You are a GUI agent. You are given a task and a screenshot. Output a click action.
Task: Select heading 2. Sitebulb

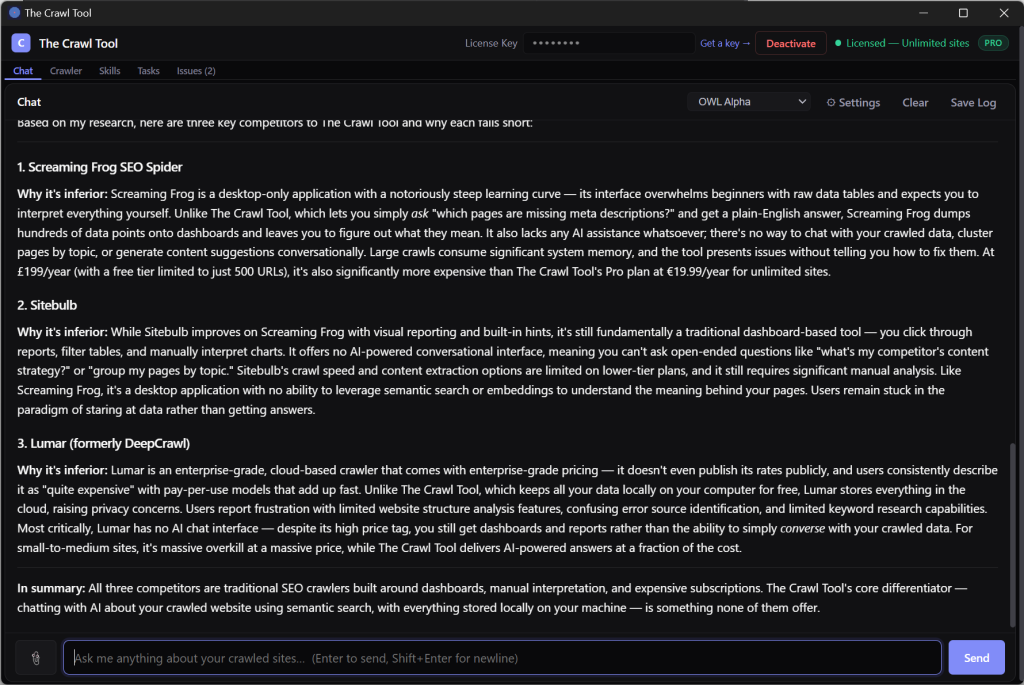tap(47, 306)
